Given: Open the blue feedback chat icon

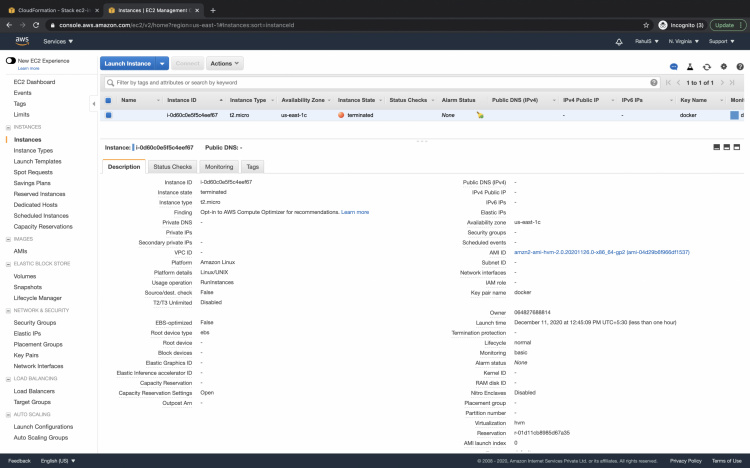Looking at the screenshot, I should (673, 66).
